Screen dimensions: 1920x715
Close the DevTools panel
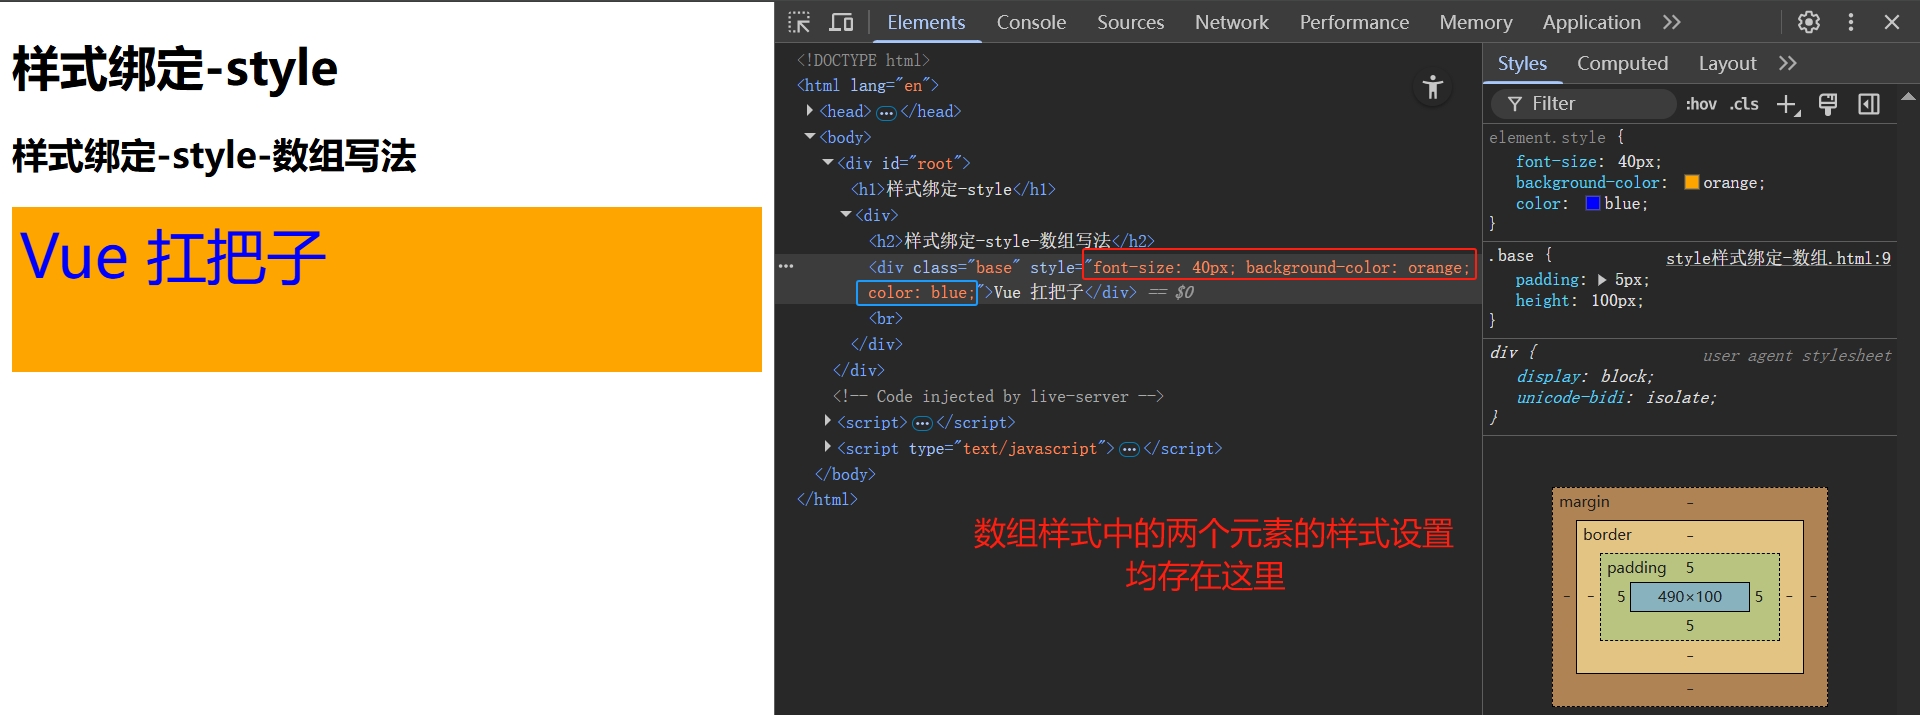(1892, 22)
